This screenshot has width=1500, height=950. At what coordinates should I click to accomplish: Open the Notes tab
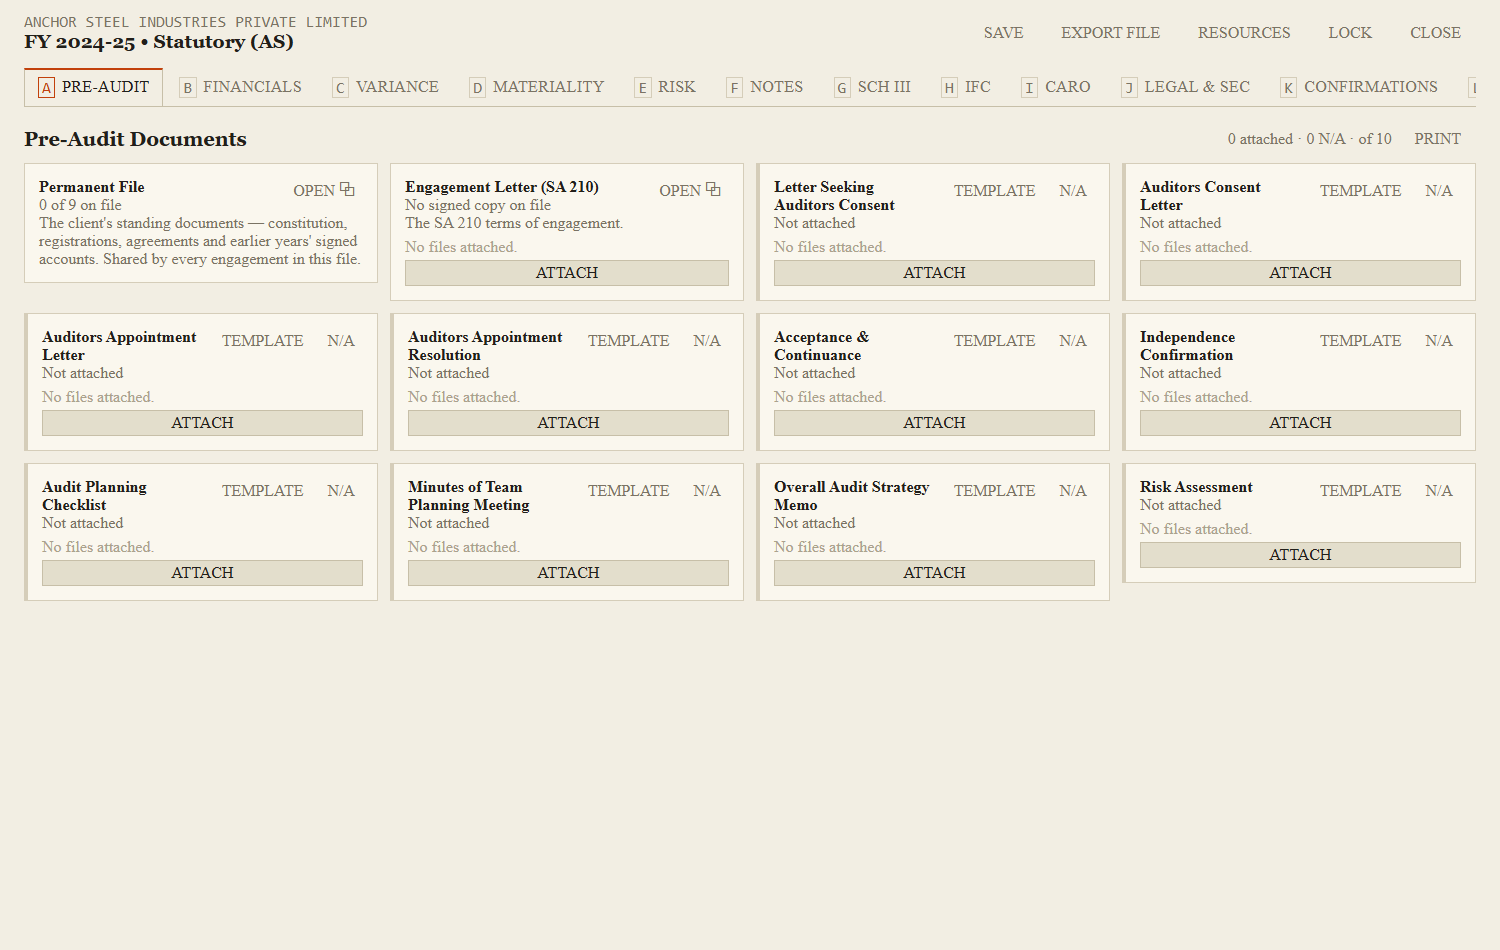point(765,87)
